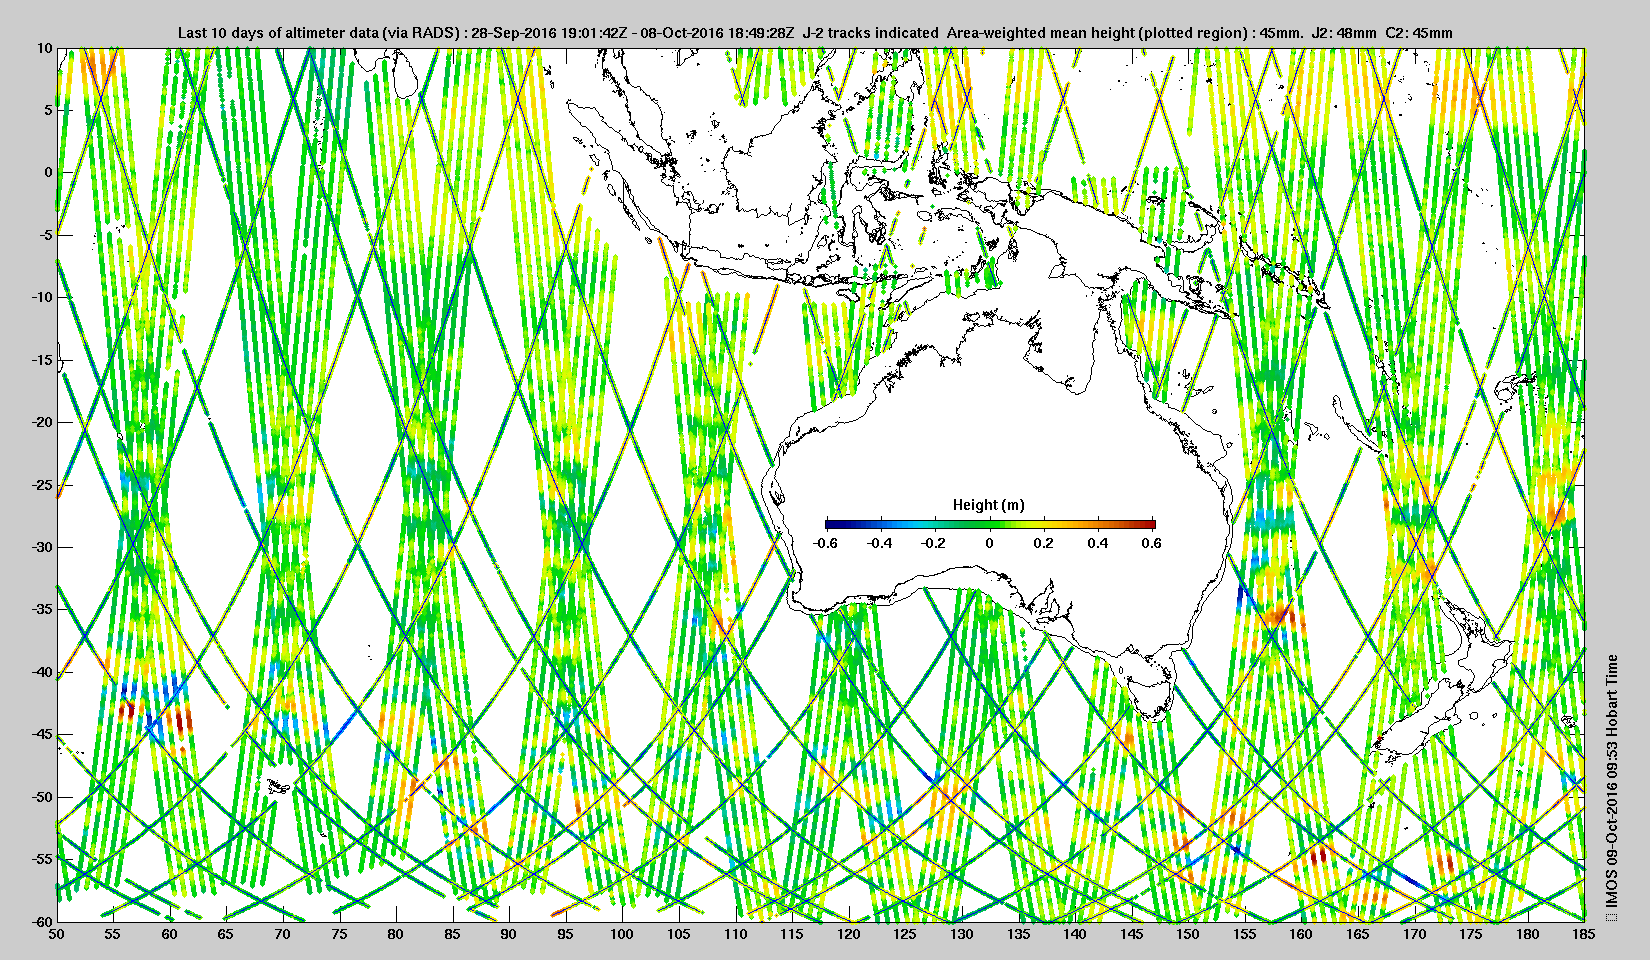The width and height of the screenshot is (1650, 960).
Task: Click the longitude axis label '145'
Action: point(1132,934)
